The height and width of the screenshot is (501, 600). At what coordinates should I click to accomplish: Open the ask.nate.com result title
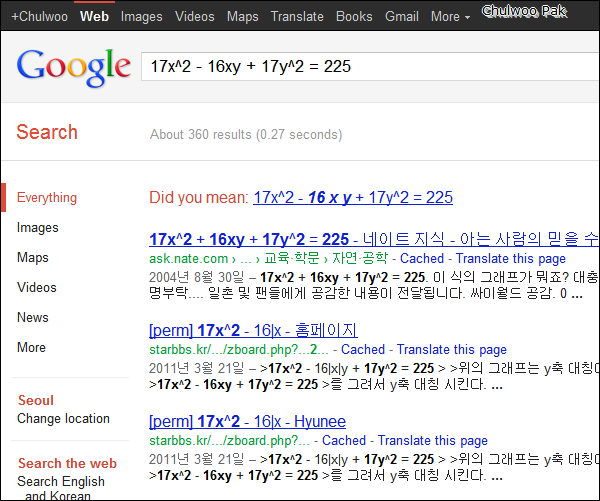[374, 239]
